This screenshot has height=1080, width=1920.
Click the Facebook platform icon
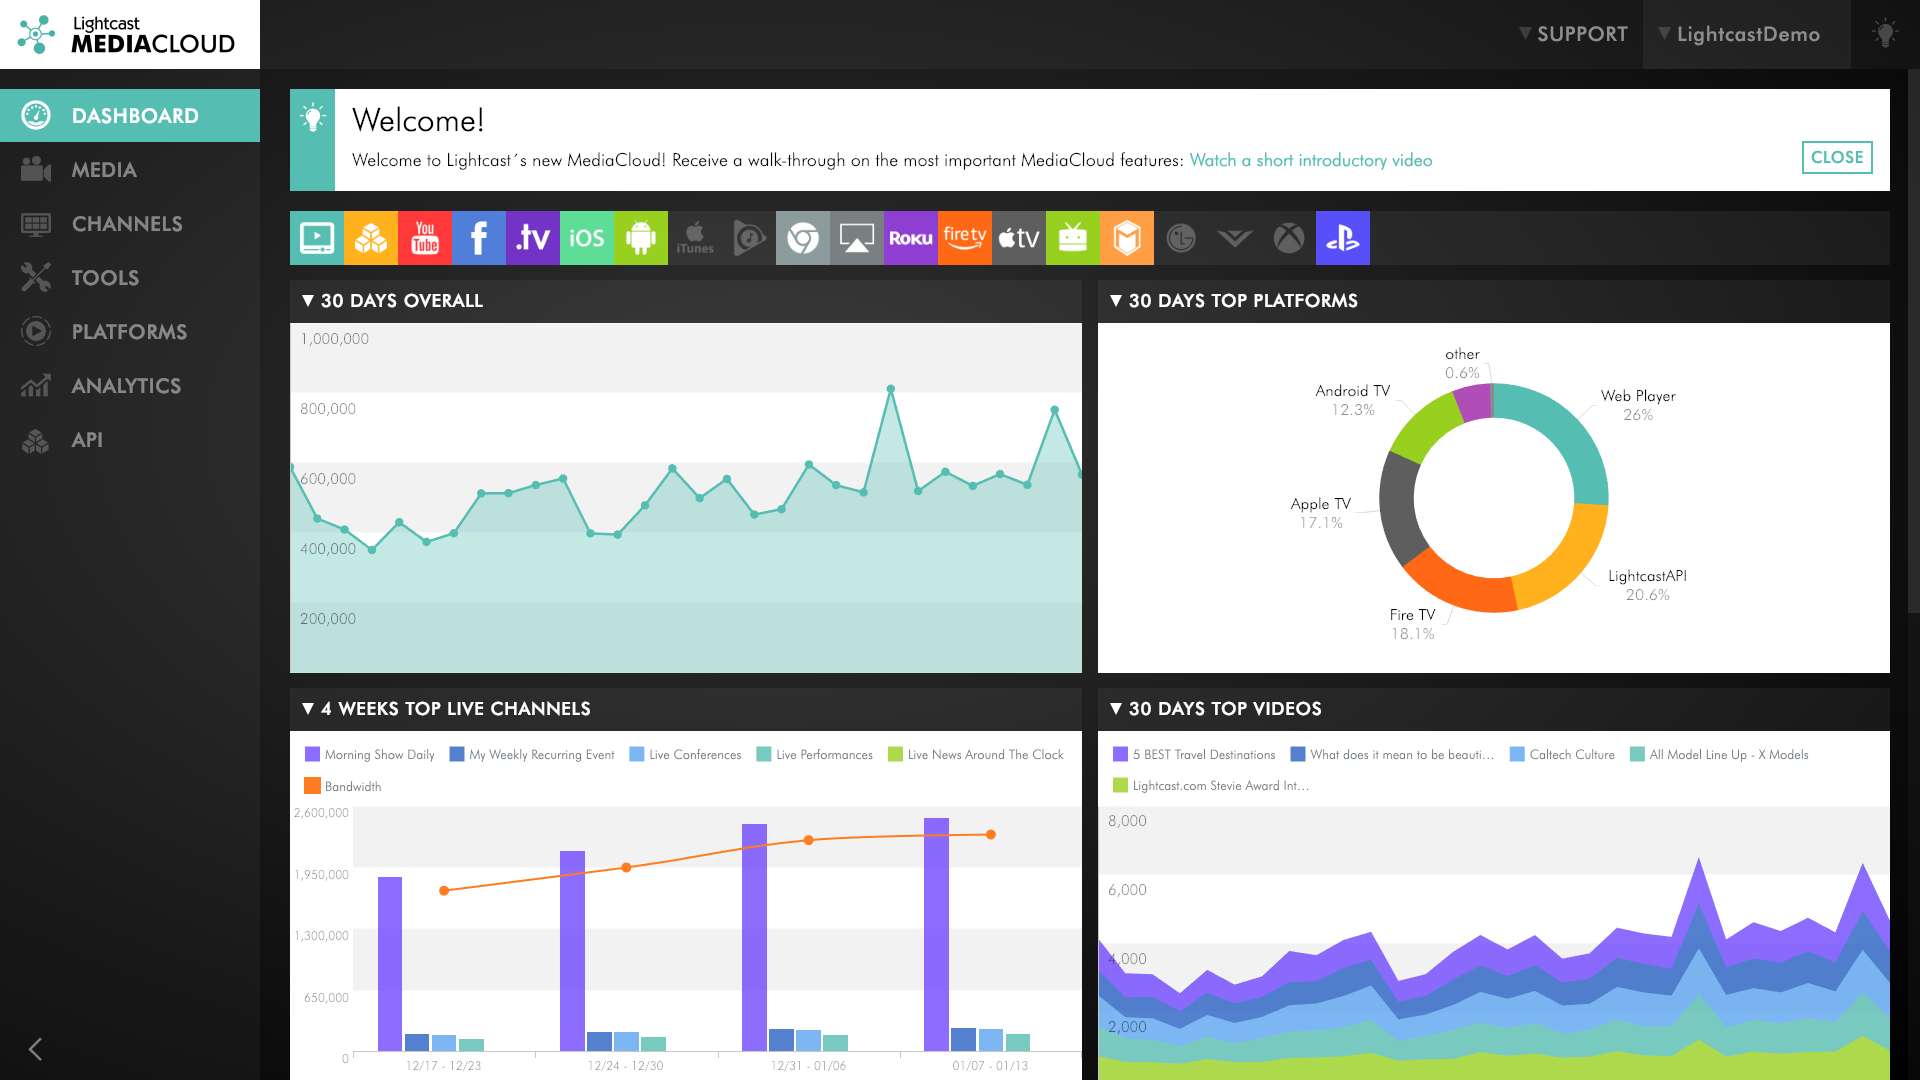point(478,238)
